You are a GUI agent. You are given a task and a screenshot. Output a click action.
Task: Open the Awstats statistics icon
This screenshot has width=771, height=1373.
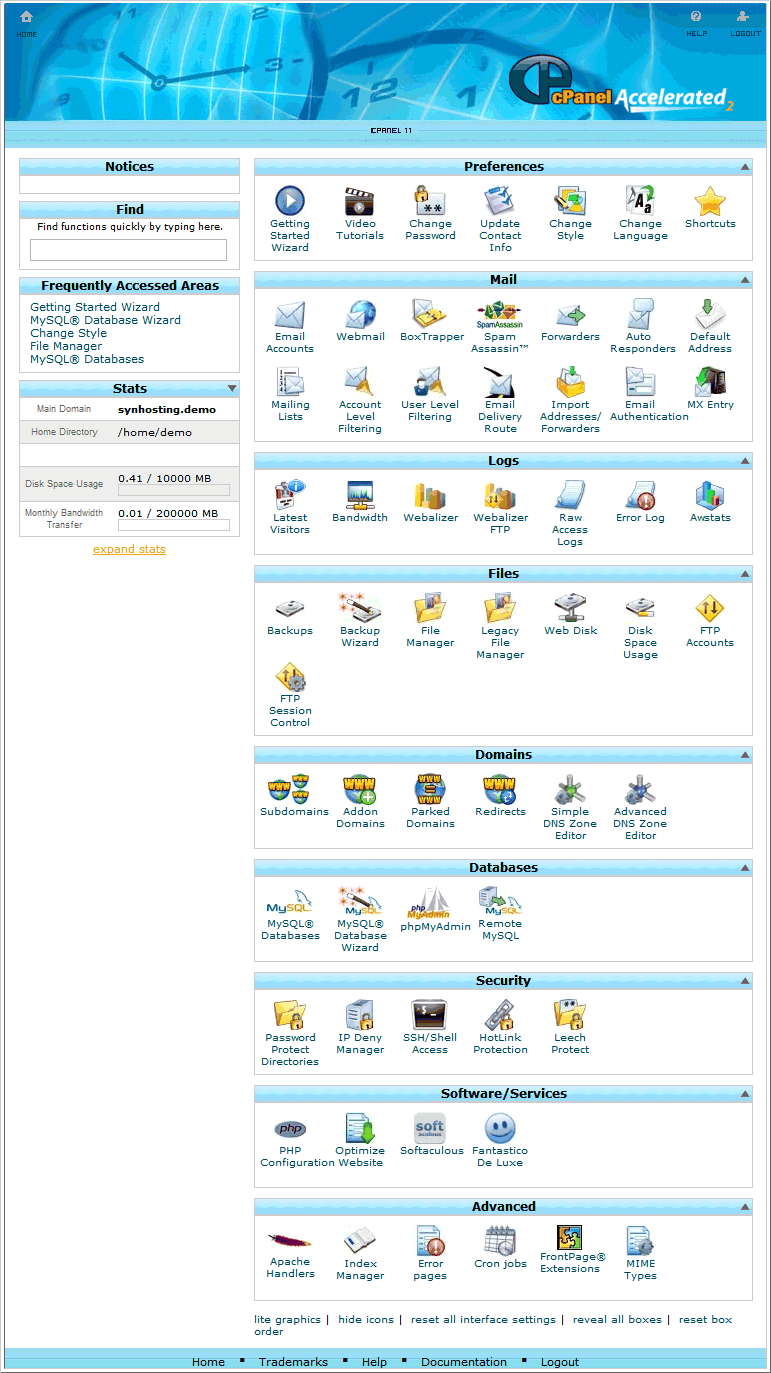point(710,495)
